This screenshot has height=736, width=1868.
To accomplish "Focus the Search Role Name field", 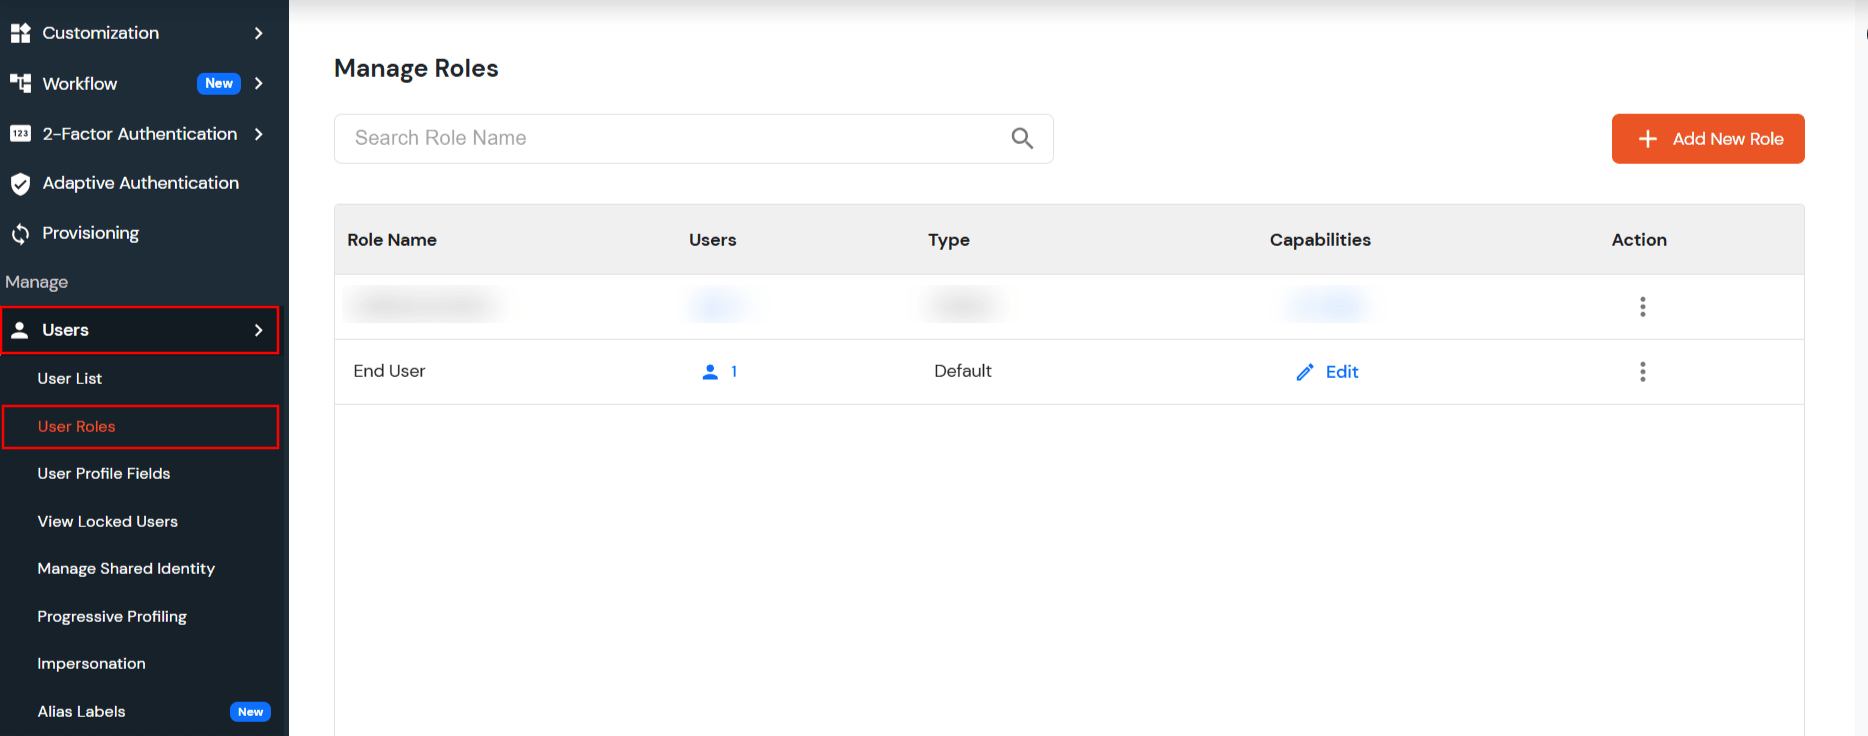I will coord(670,139).
